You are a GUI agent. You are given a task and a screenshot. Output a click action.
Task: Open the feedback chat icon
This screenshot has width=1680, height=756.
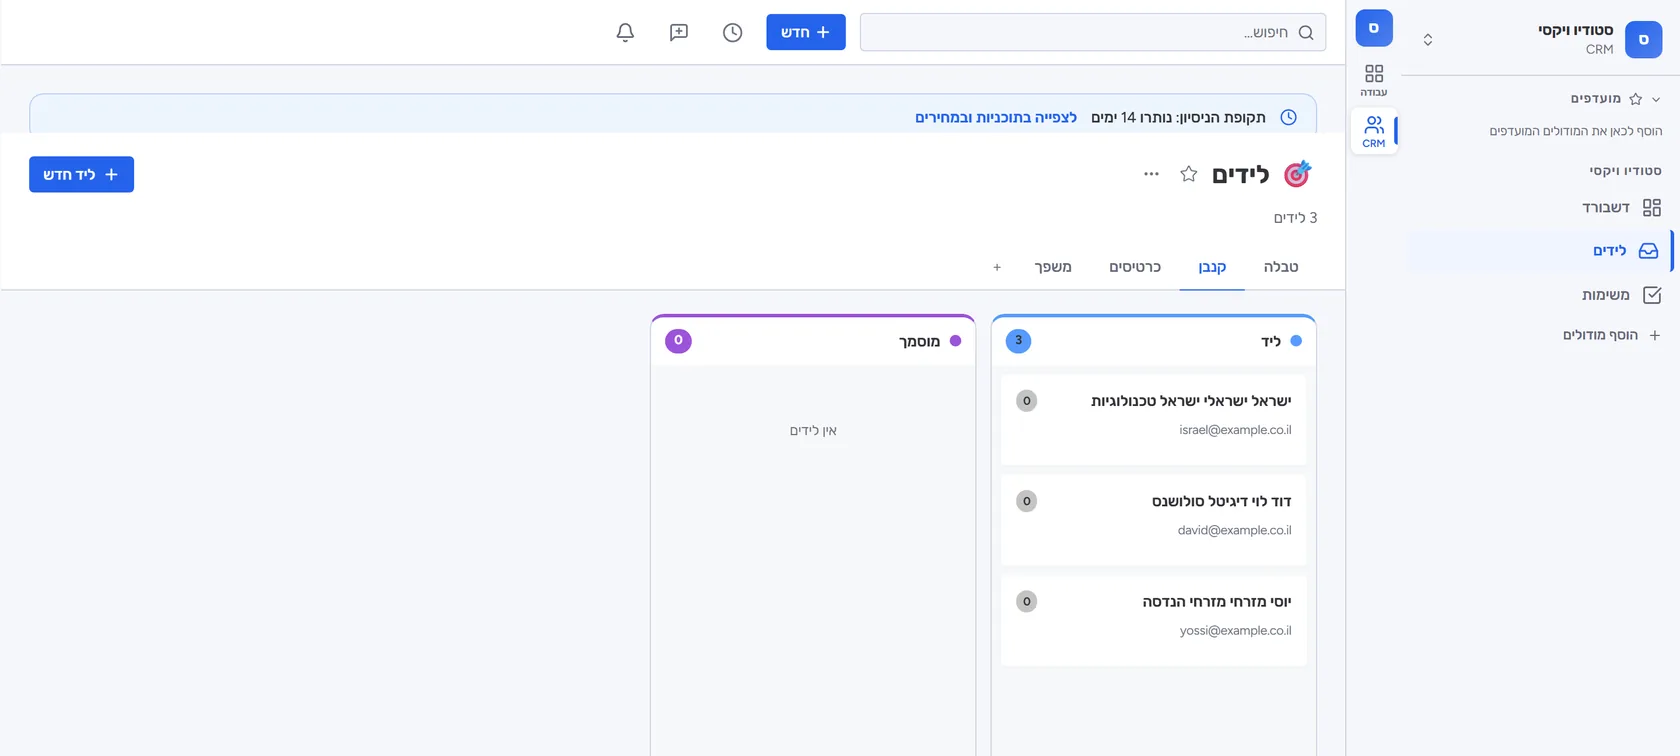(679, 32)
